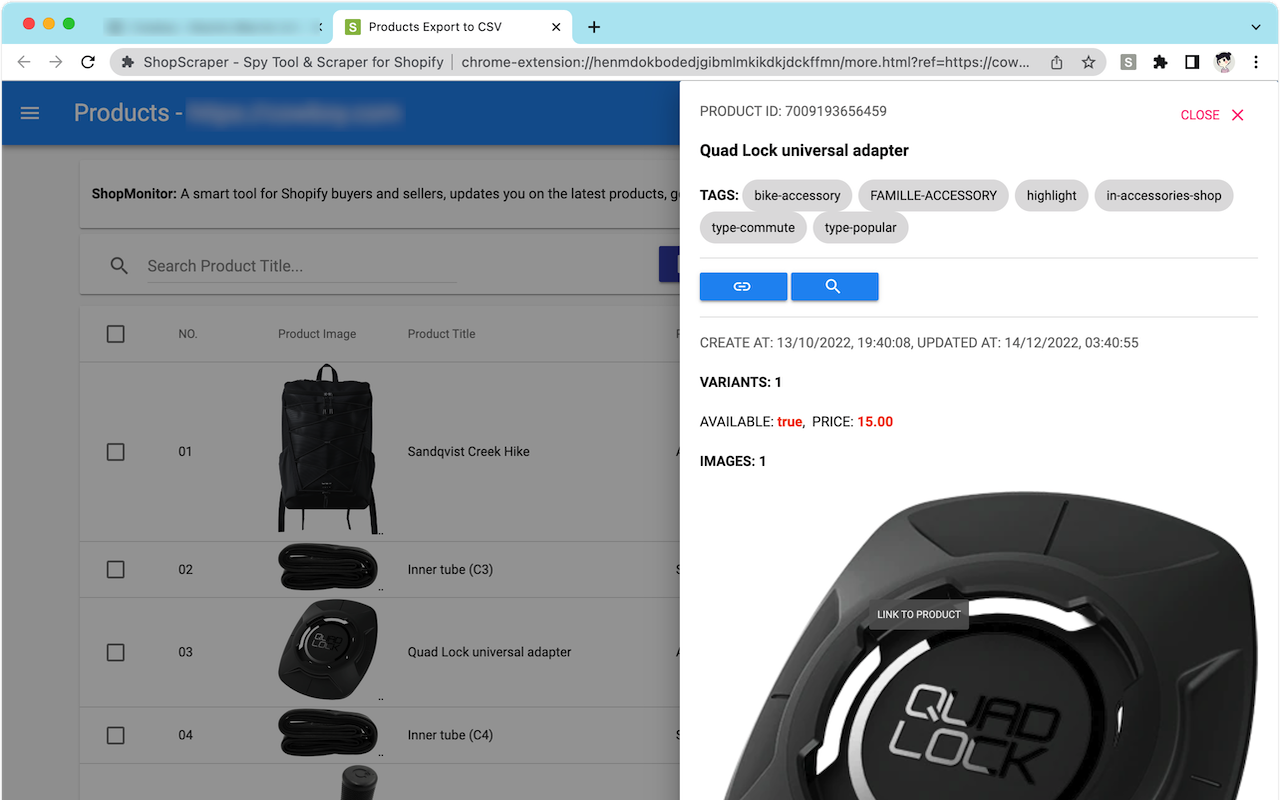Open a new browser tab
1280x800 pixels.
click(x=594, y=26)
